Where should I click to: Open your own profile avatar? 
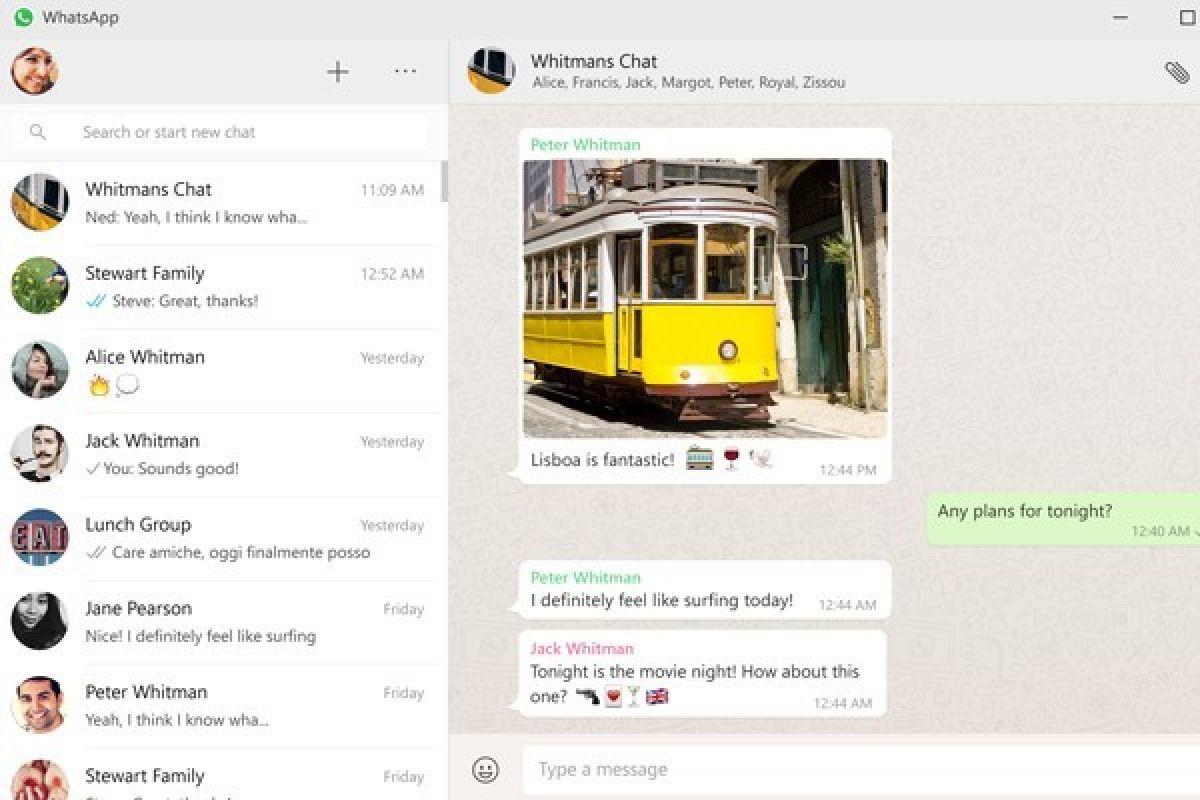34,71
